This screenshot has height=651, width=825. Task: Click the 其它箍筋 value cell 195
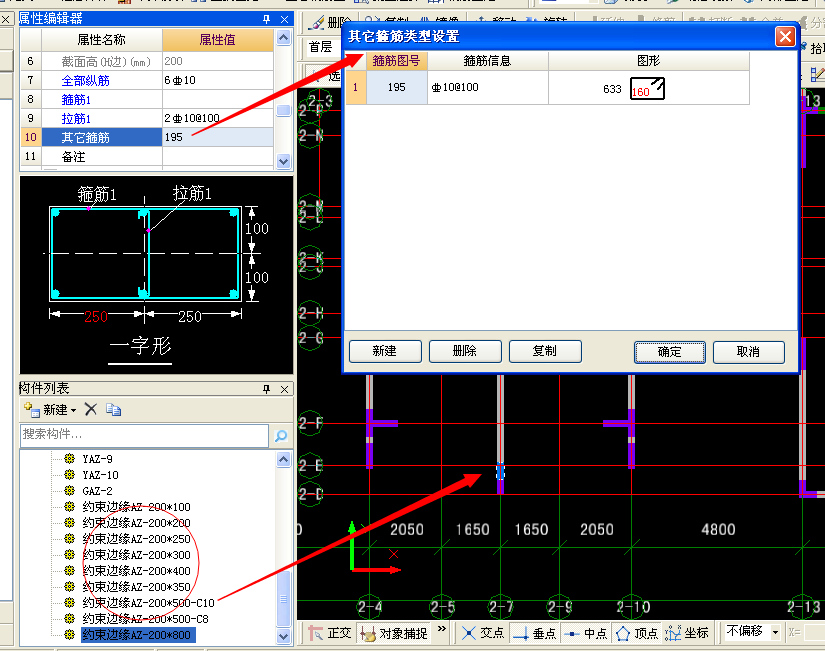218,137
